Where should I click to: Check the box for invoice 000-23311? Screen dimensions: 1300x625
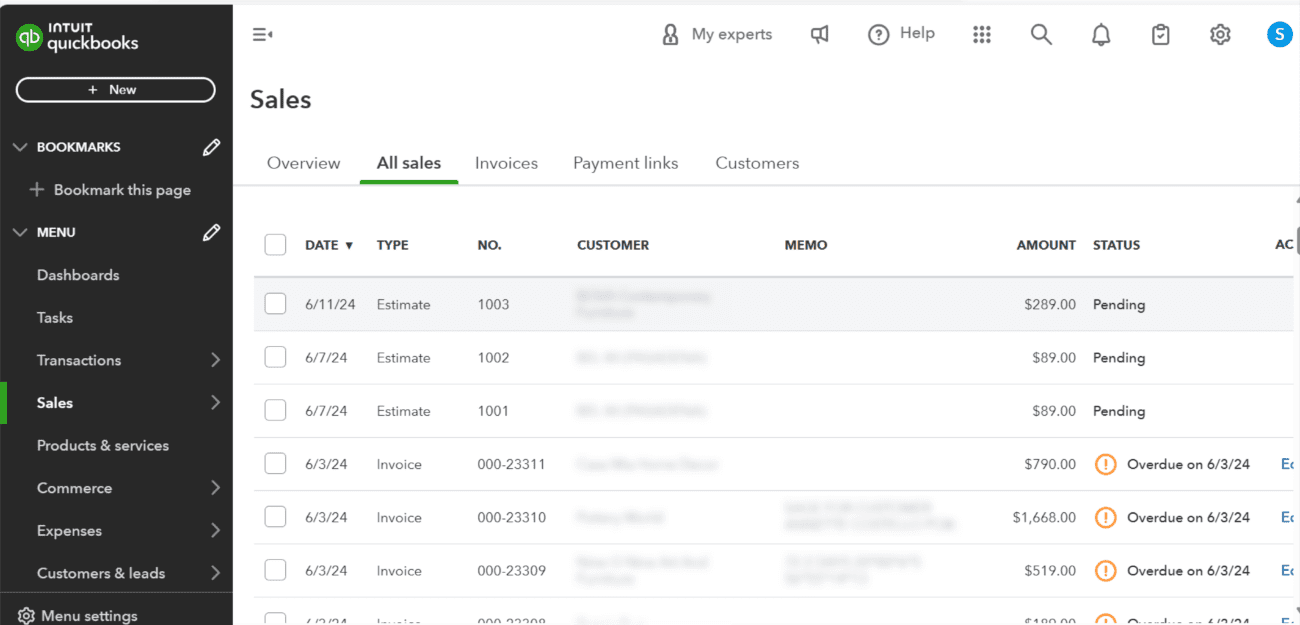pyautogui.click(x=275, y=464)
